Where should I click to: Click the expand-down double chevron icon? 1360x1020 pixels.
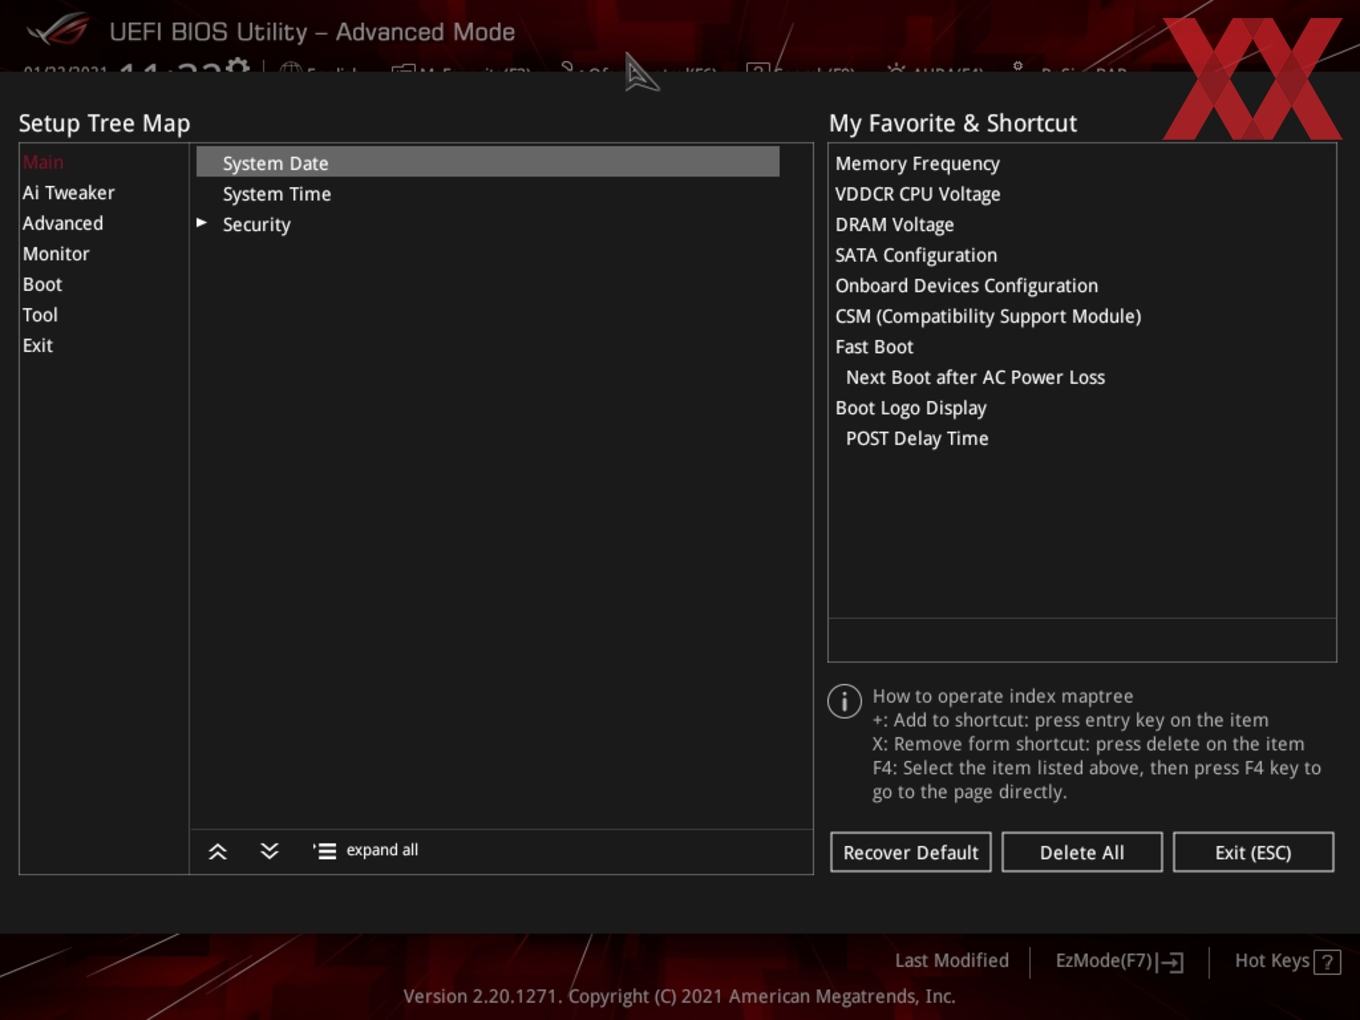269,851
